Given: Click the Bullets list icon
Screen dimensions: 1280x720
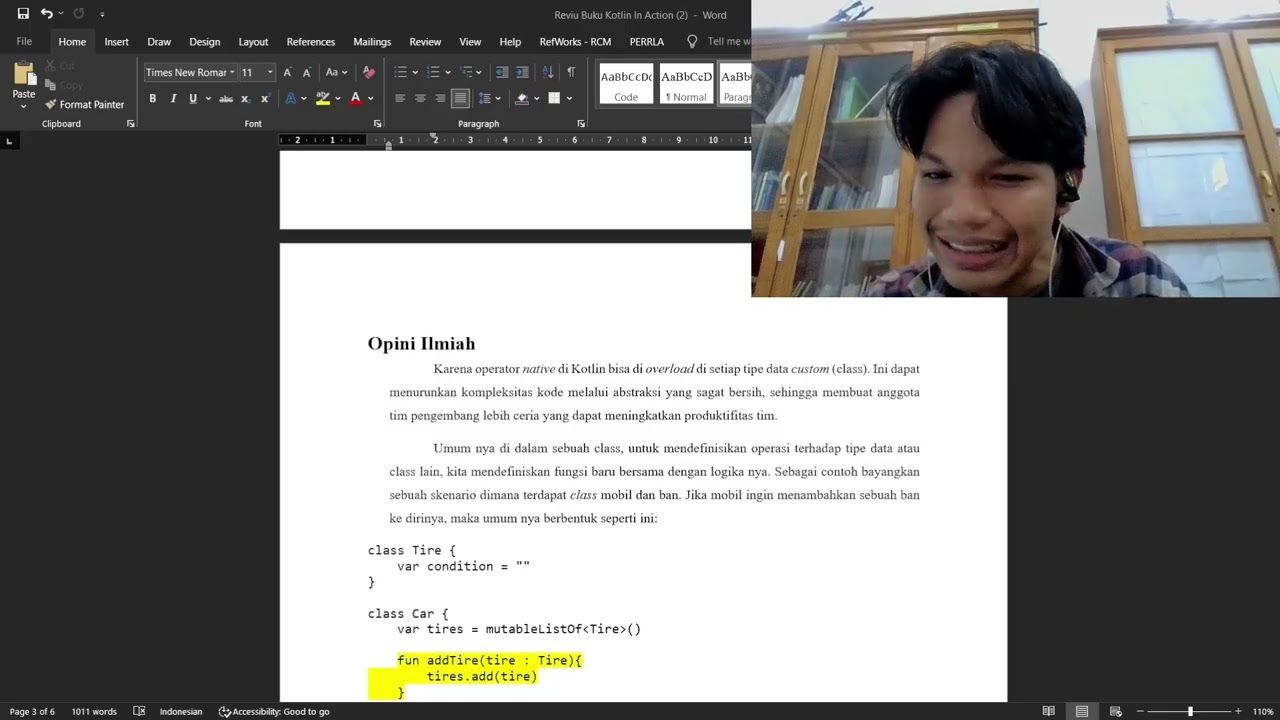Looking at the screenshot, I should (400, 72).
